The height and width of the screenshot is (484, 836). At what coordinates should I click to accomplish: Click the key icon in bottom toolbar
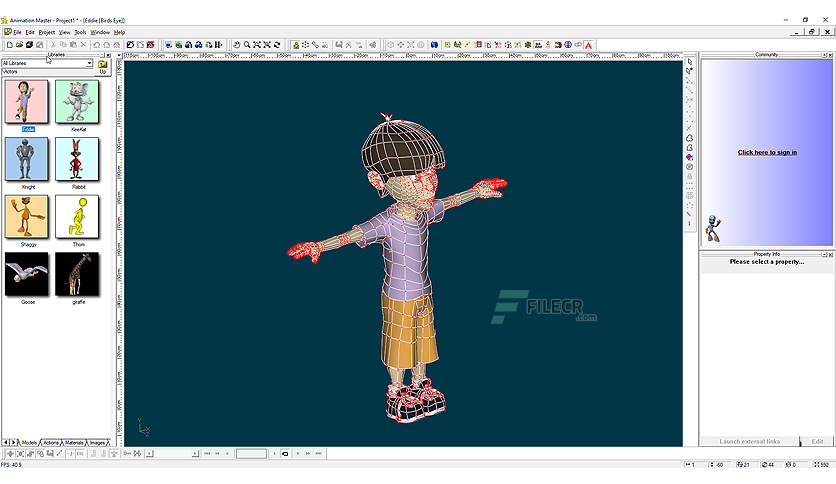coord(127,454)
